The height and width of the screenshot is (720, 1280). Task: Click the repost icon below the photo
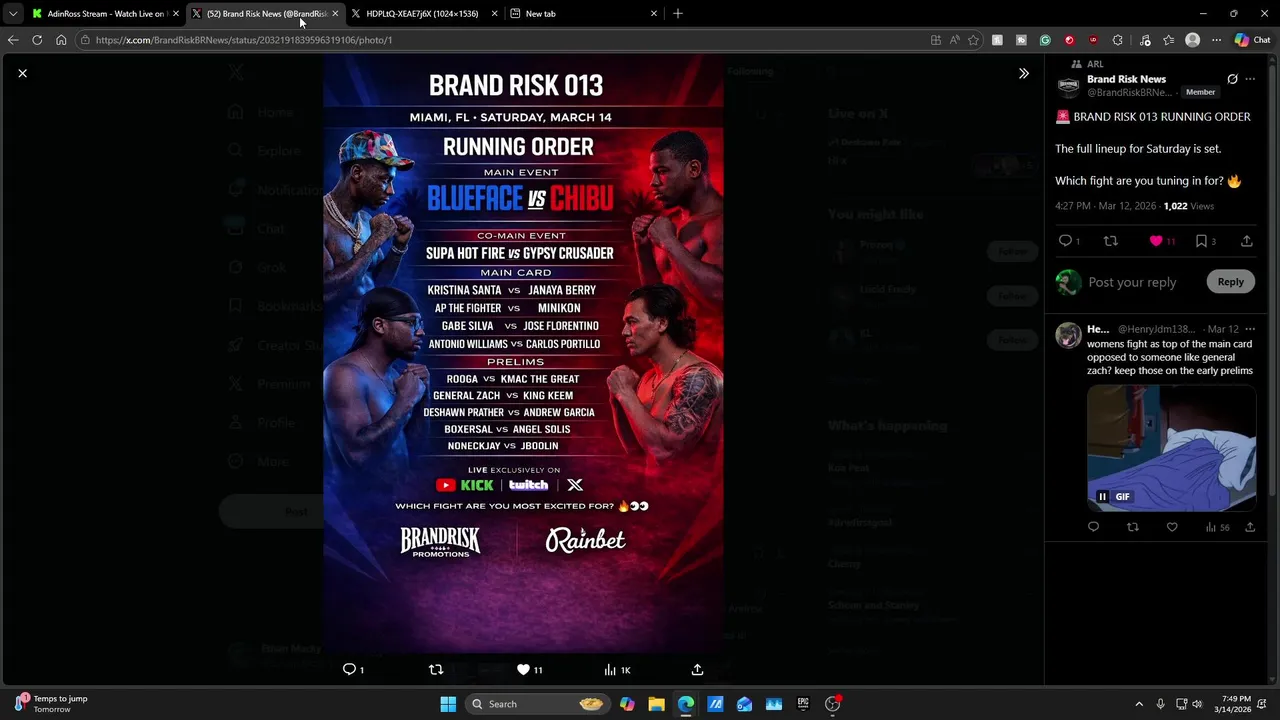pos(435,669)
